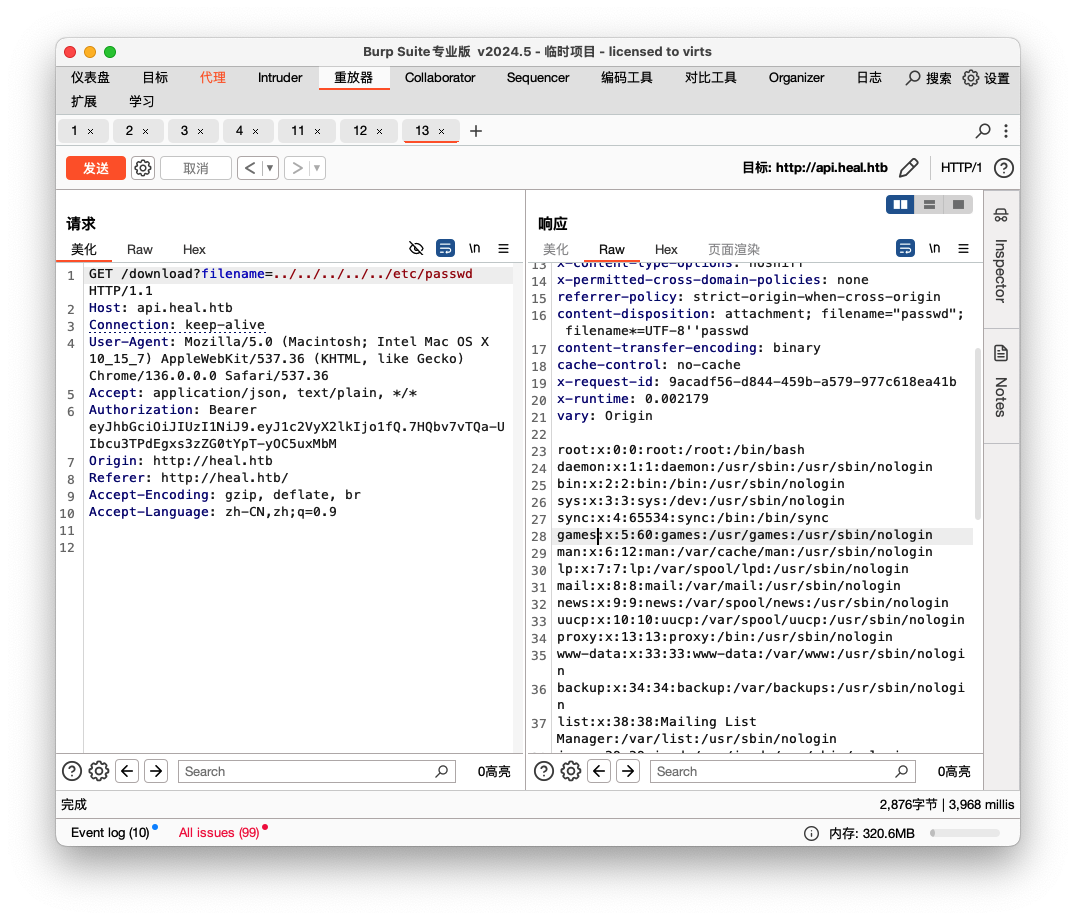Select Repeater tab 1

point(74,130)
